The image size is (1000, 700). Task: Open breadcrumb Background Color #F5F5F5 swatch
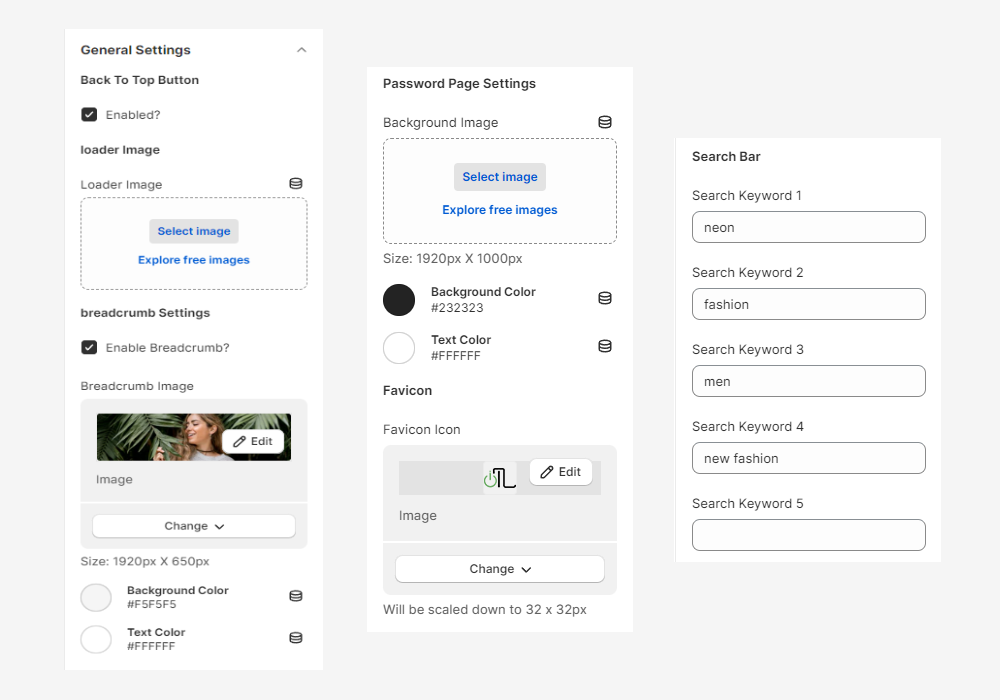[96, 597]
